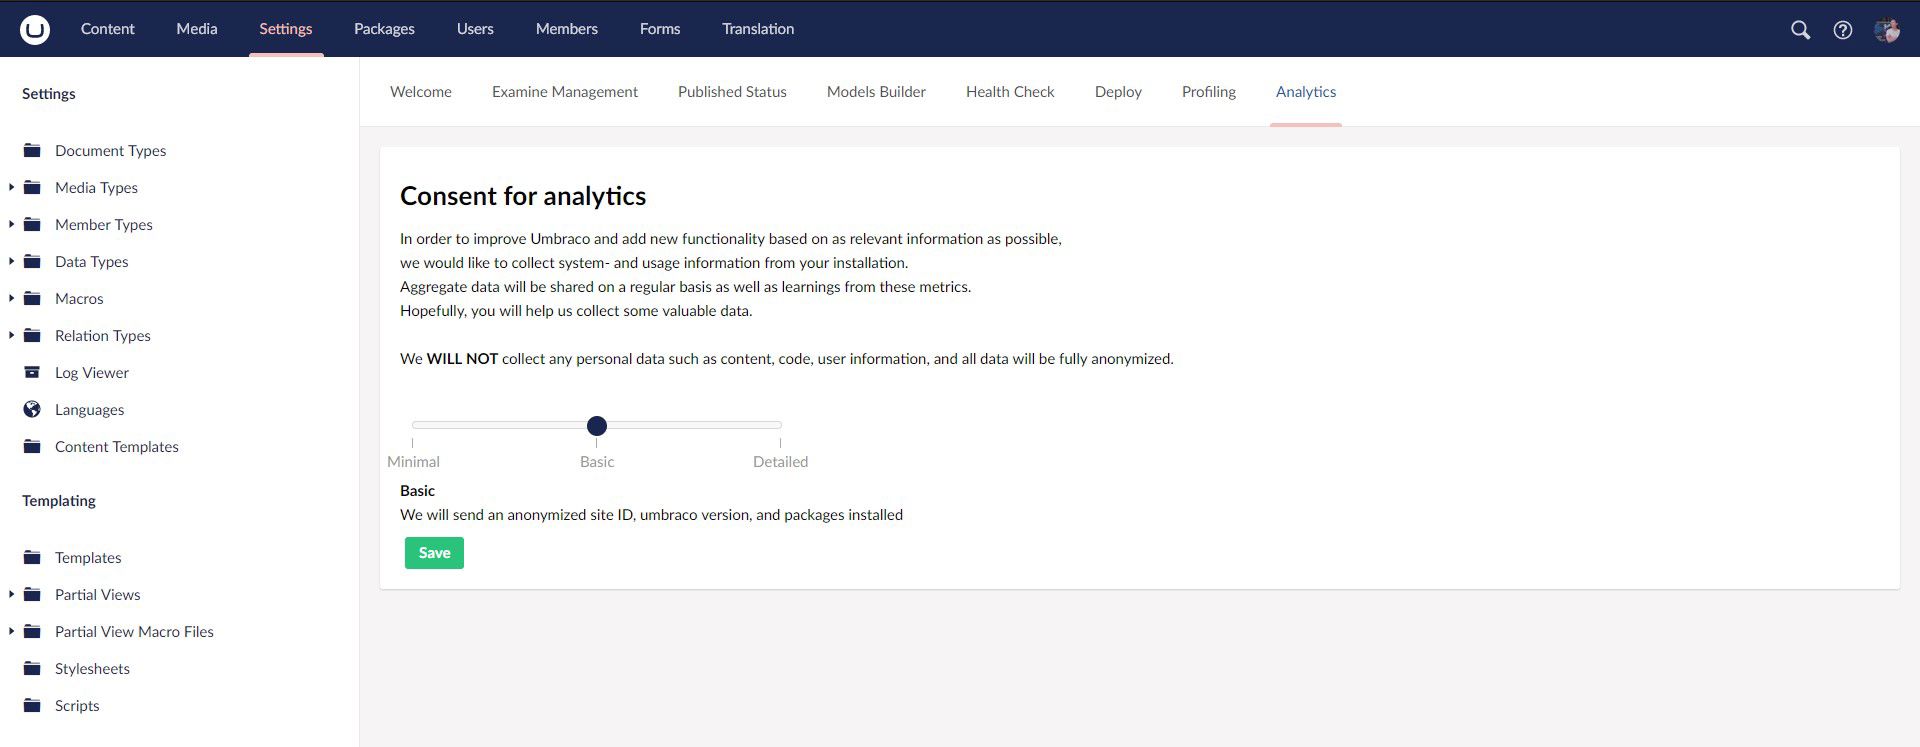1920x747 pixels.
Task: Switch to the Published Status tab
Action: [x=732, y=92]
